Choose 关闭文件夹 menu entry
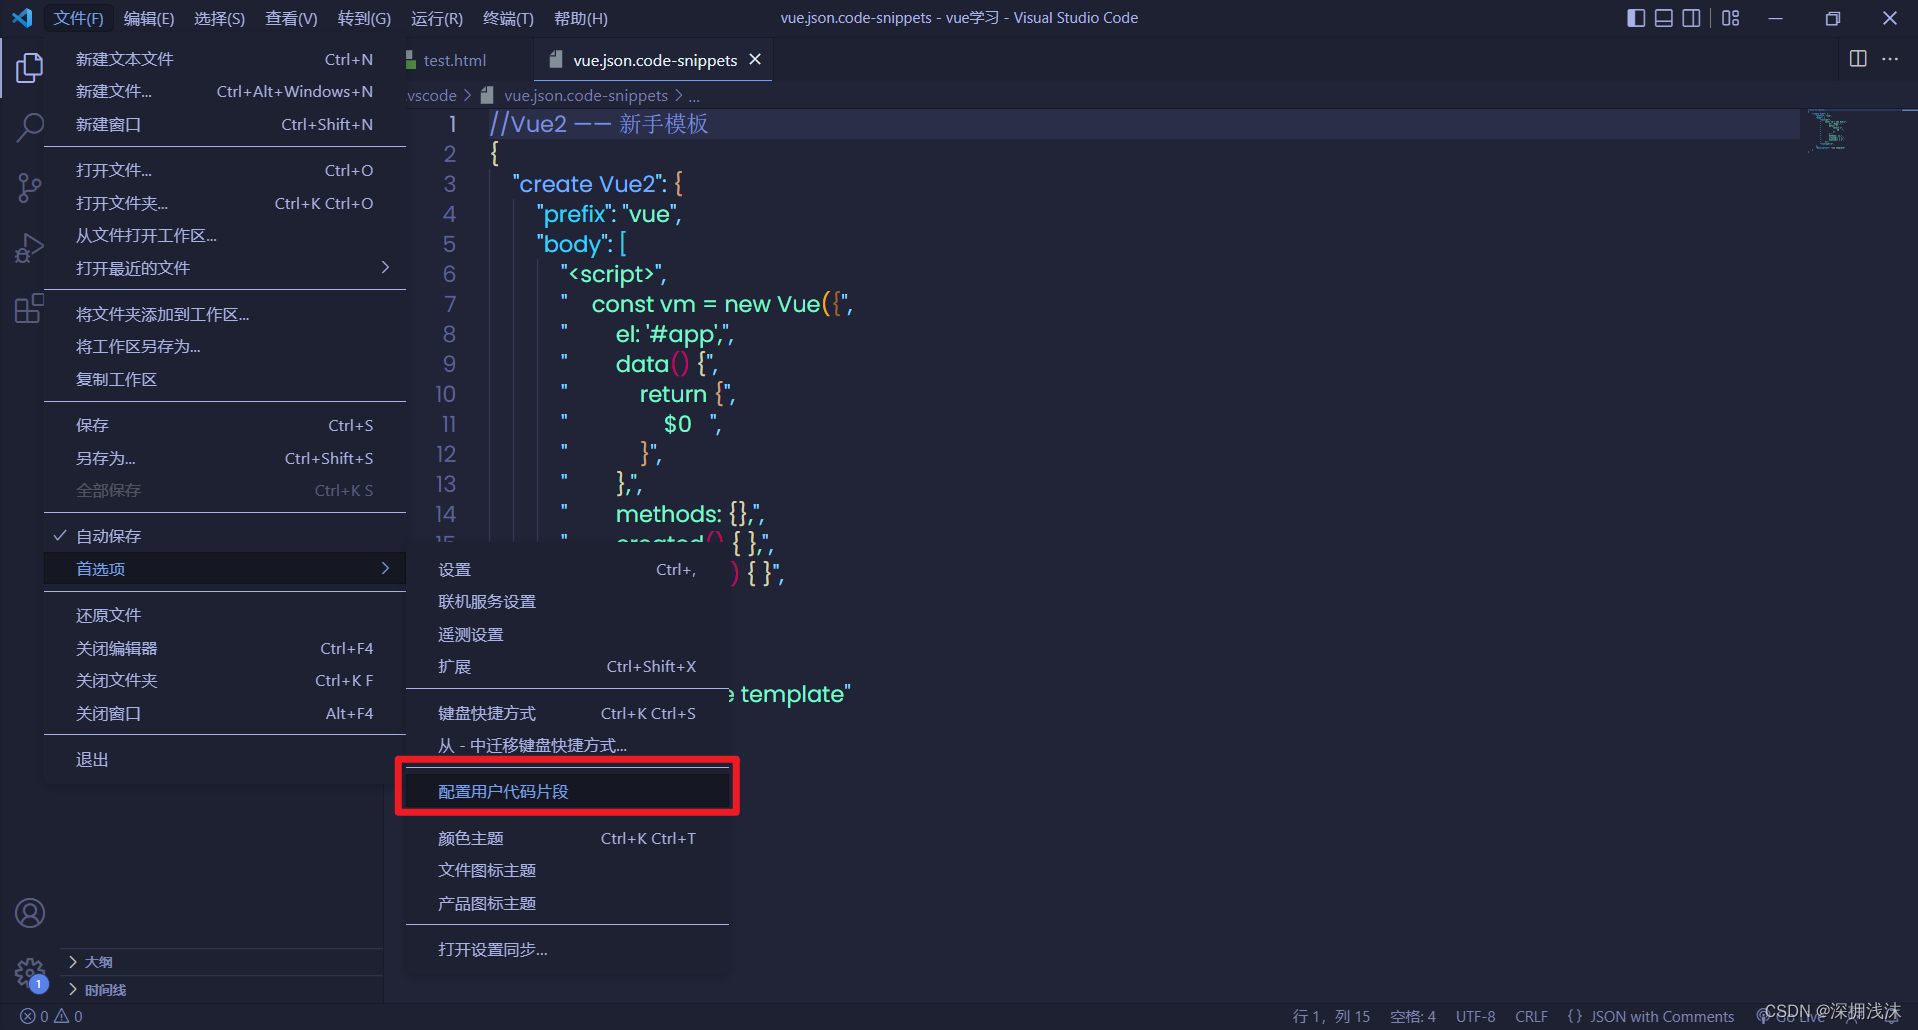Image resolution: width=1918 pixels, height=1030 pixels. click(225, 680)
